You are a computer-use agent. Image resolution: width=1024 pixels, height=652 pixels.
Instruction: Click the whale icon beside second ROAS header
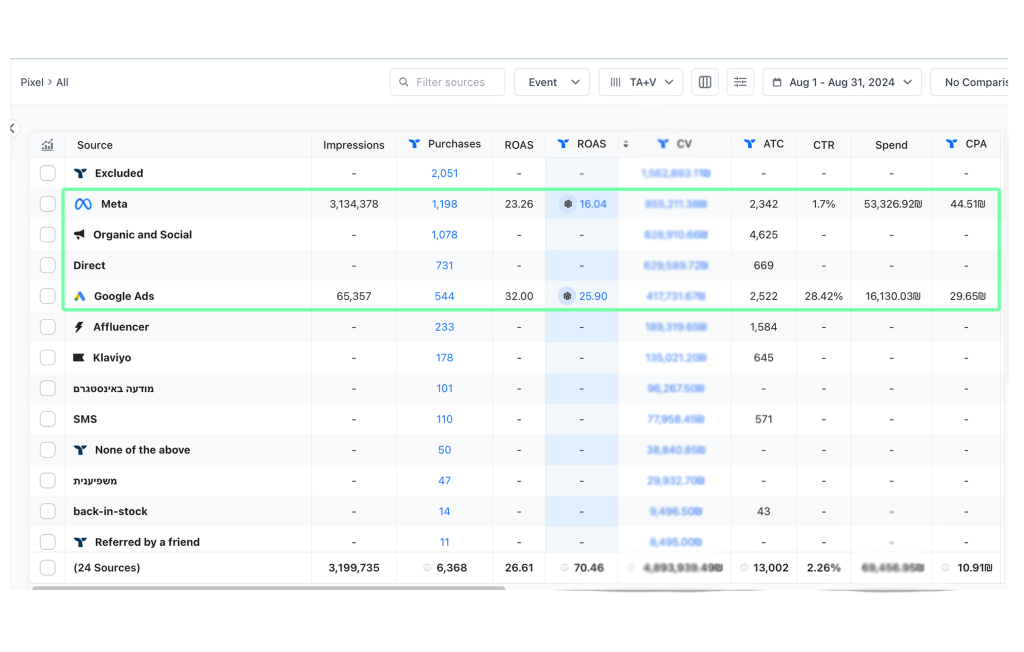(x=563, y=144)
